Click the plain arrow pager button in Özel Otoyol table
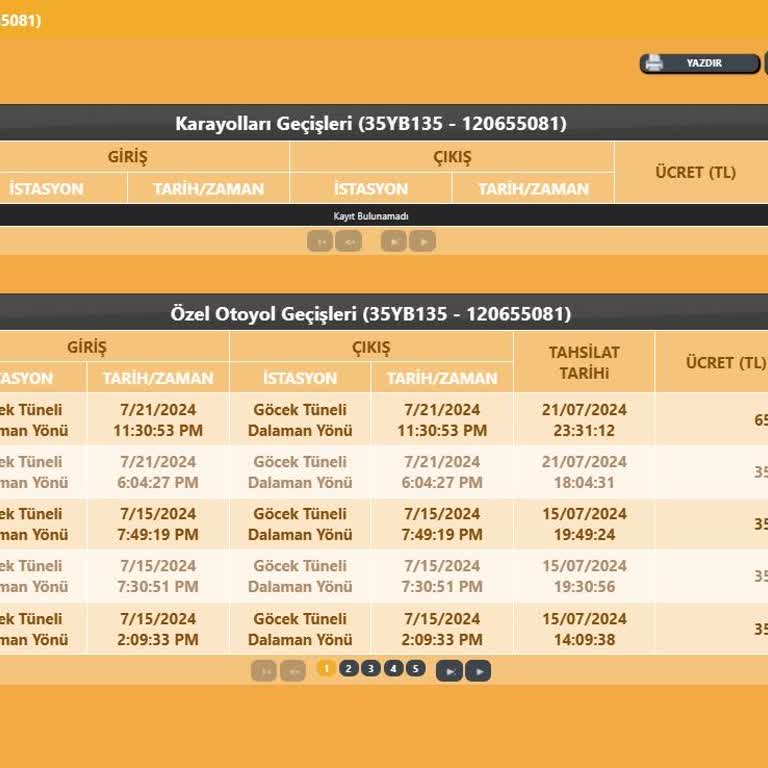 (478, 671)
